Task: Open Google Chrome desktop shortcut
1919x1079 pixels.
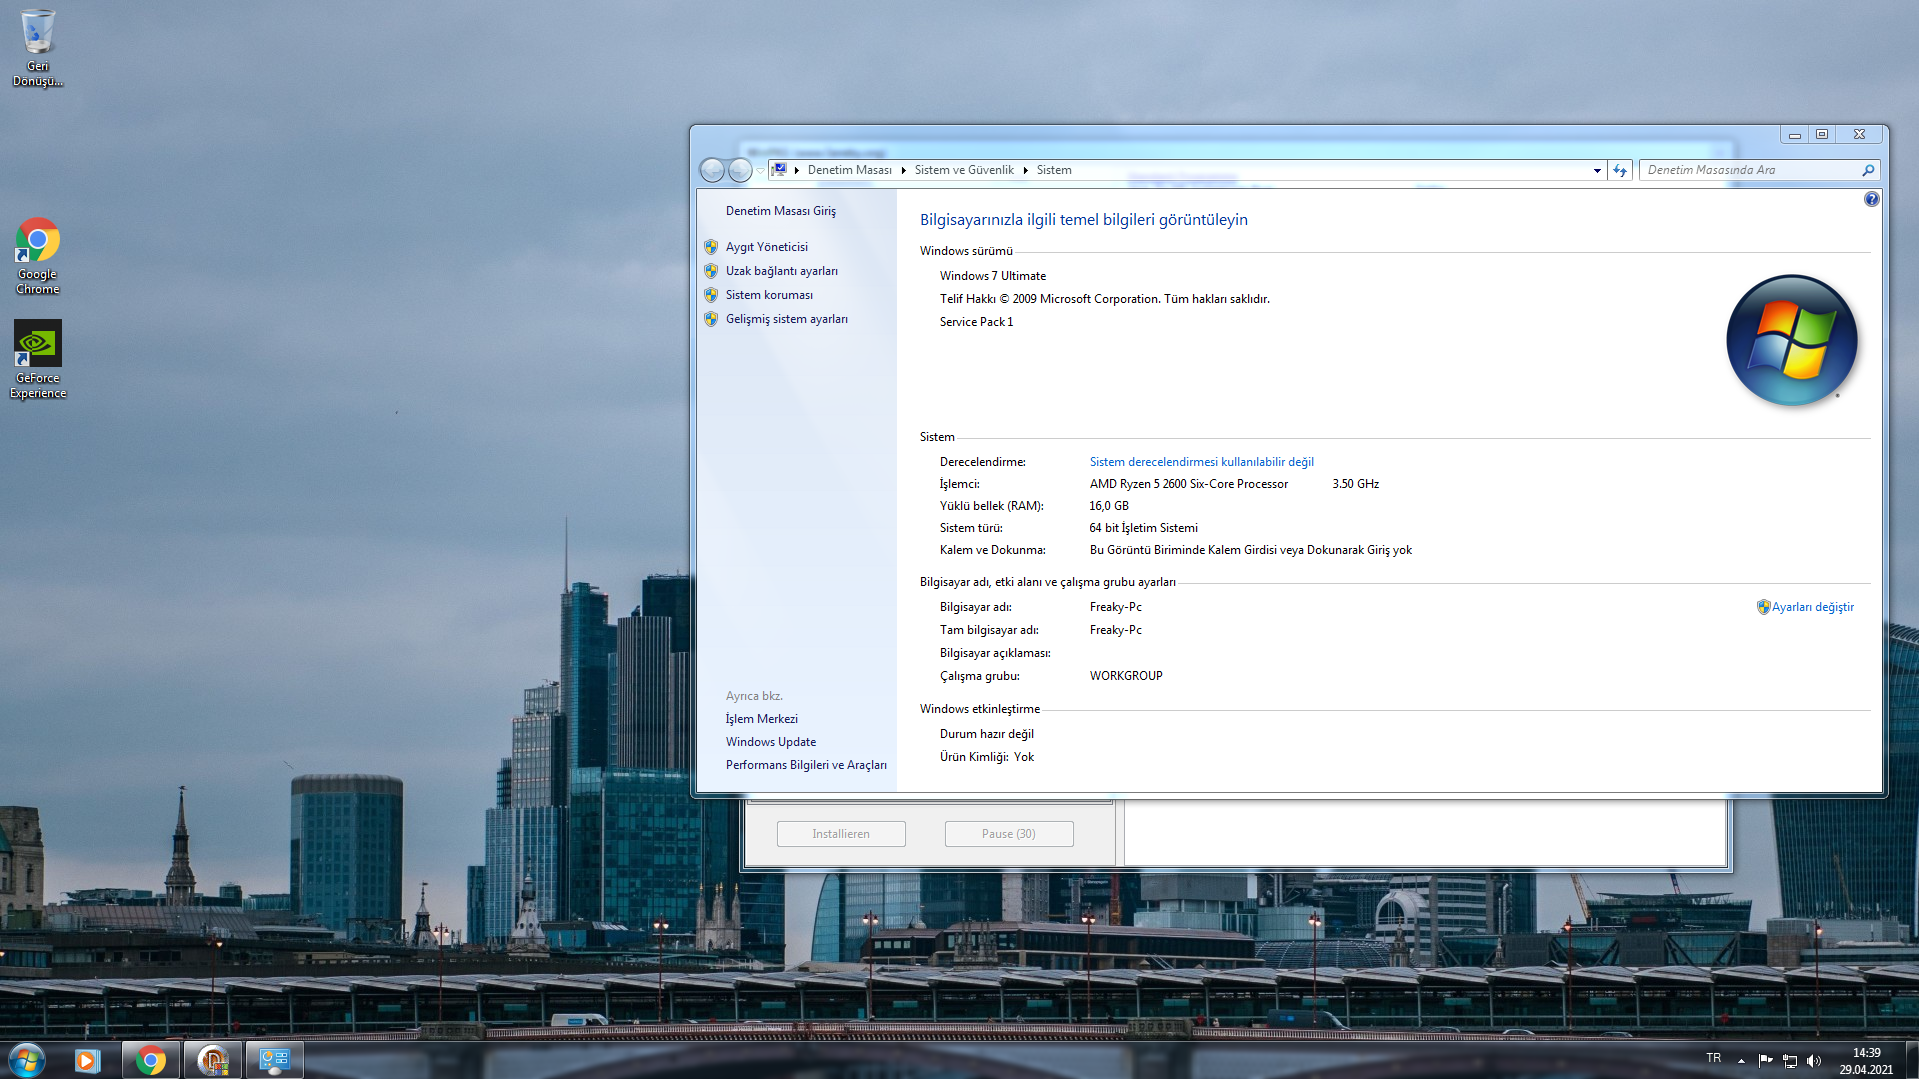Action: tap(38, 256)
